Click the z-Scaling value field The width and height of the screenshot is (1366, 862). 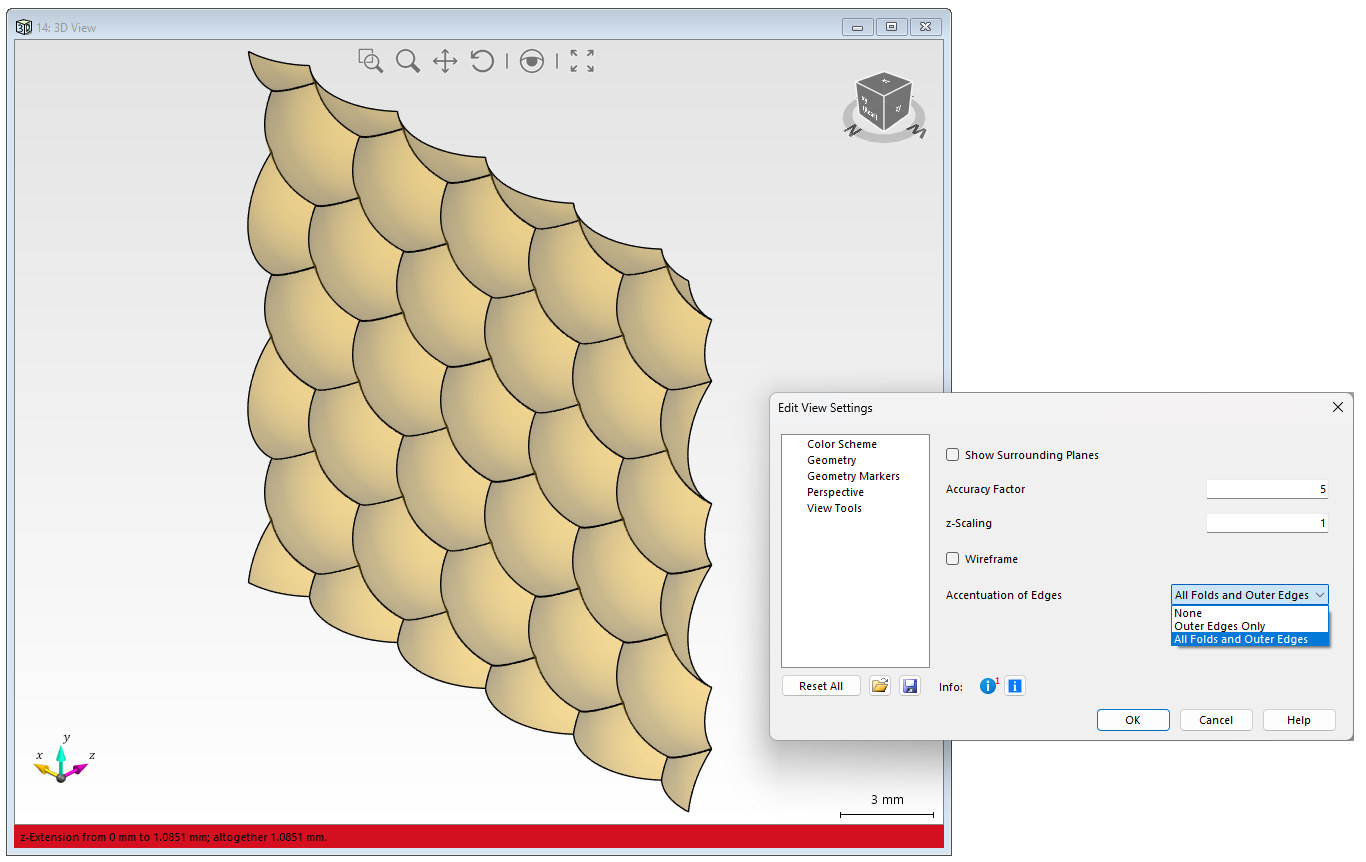coord(1267,523)
